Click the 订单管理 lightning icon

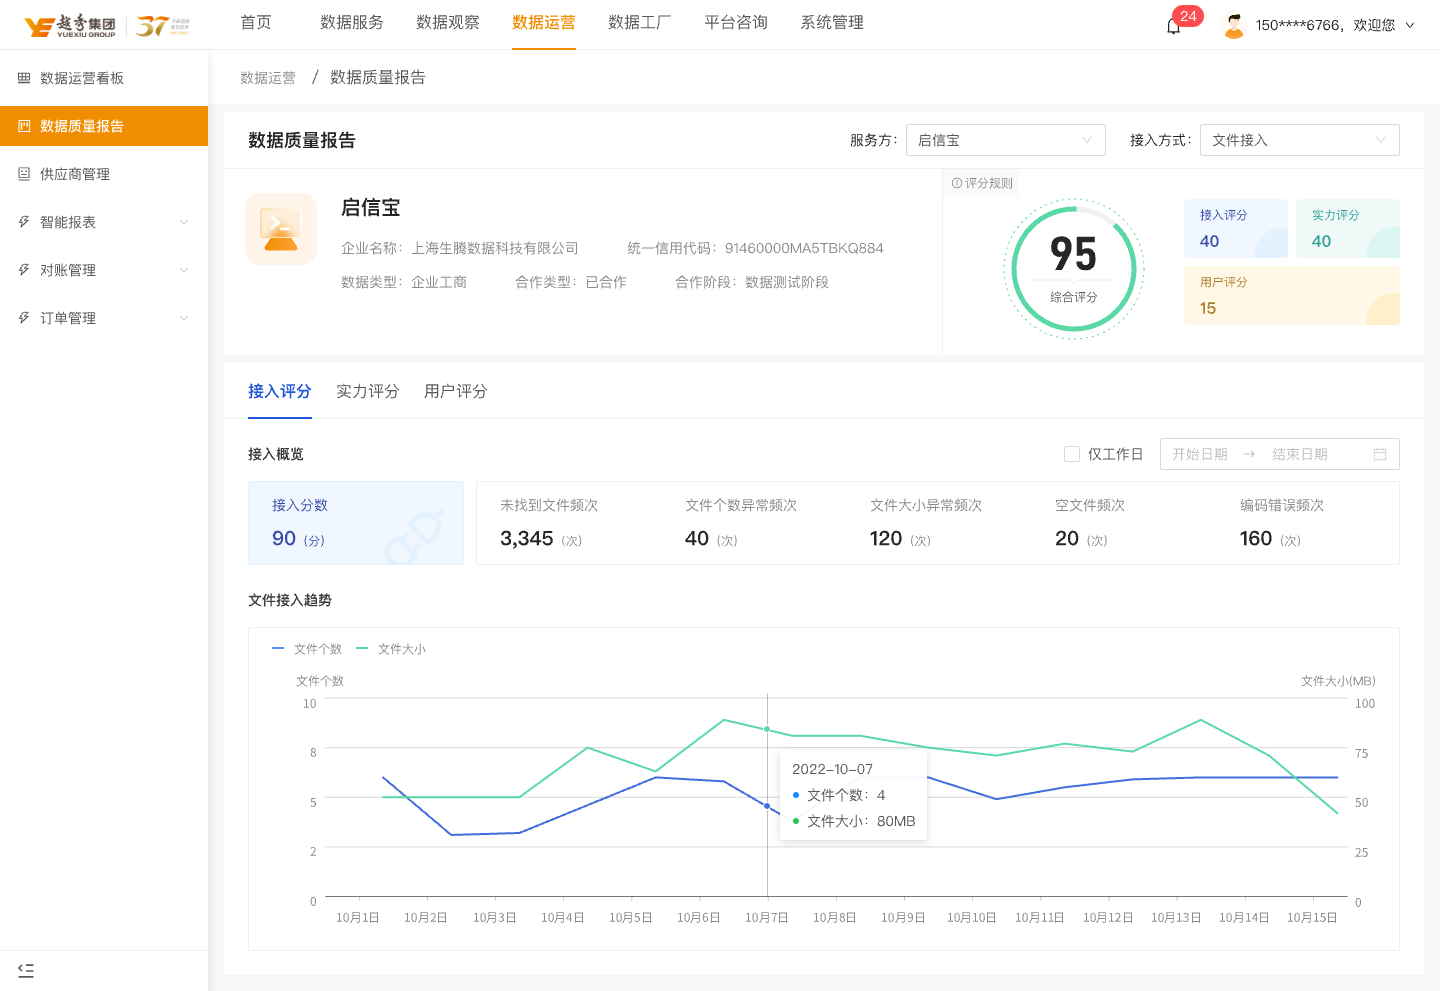pos(24,318)
